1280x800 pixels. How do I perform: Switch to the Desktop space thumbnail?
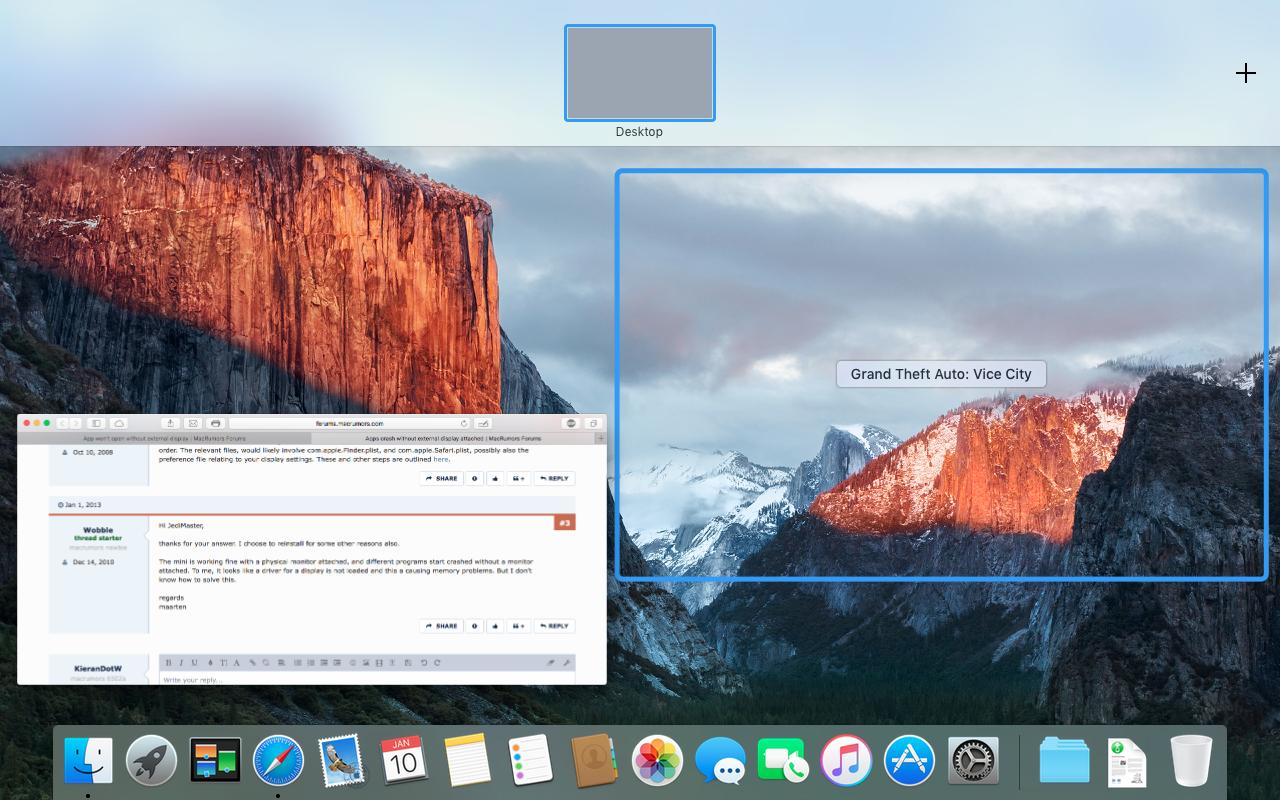coord(640,73)
